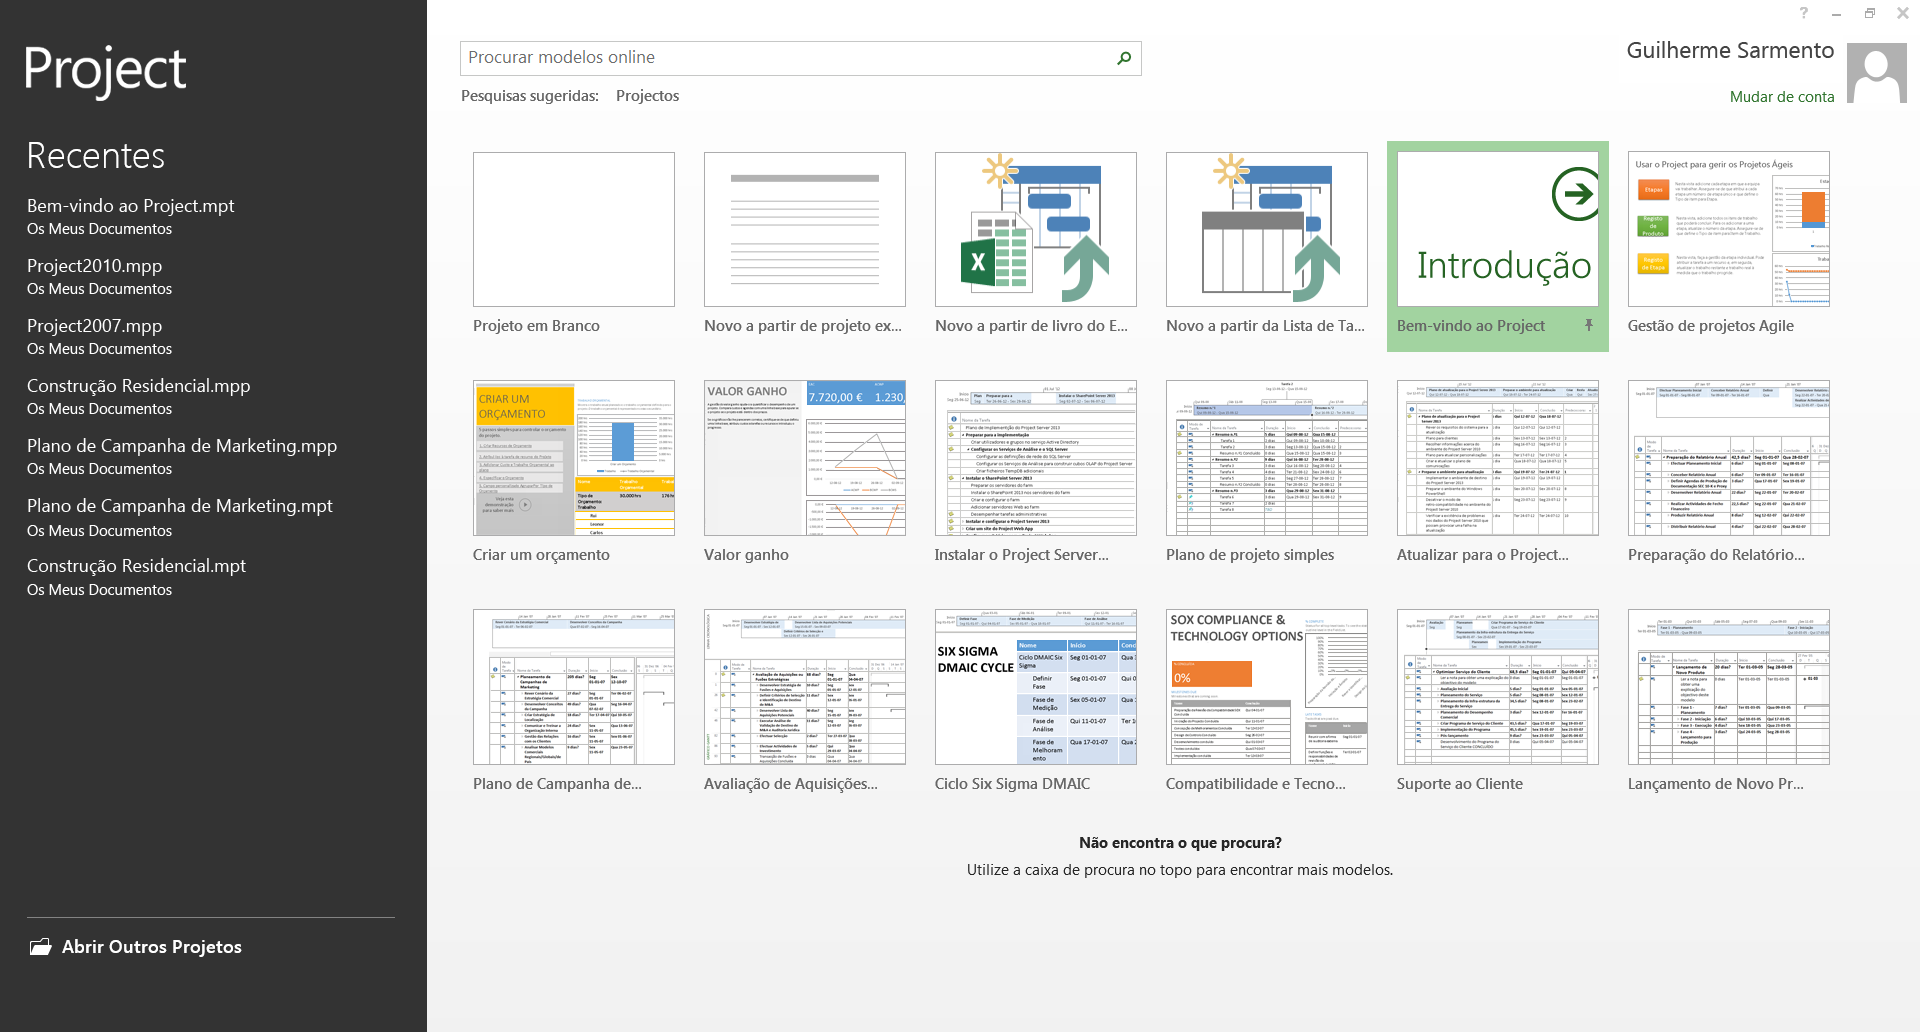
Task: Click the Bem-vindo ao Project tile label
Action: (1470, 326)
